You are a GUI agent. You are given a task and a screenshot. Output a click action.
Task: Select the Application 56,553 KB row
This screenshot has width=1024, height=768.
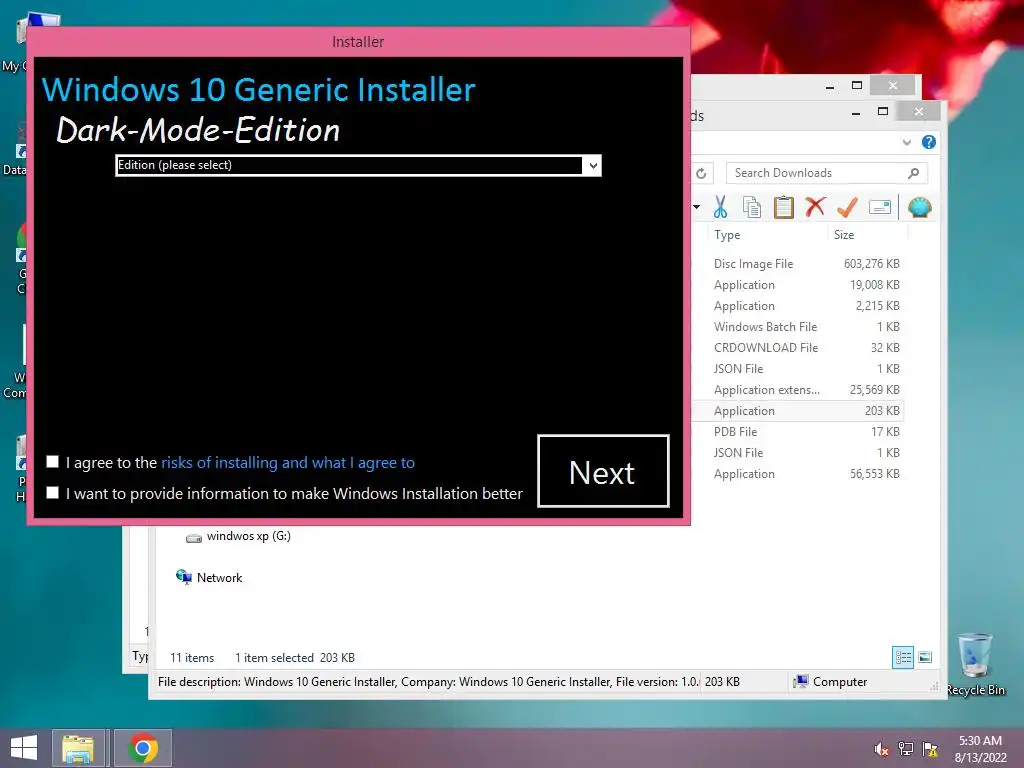[x=798, y=473]
